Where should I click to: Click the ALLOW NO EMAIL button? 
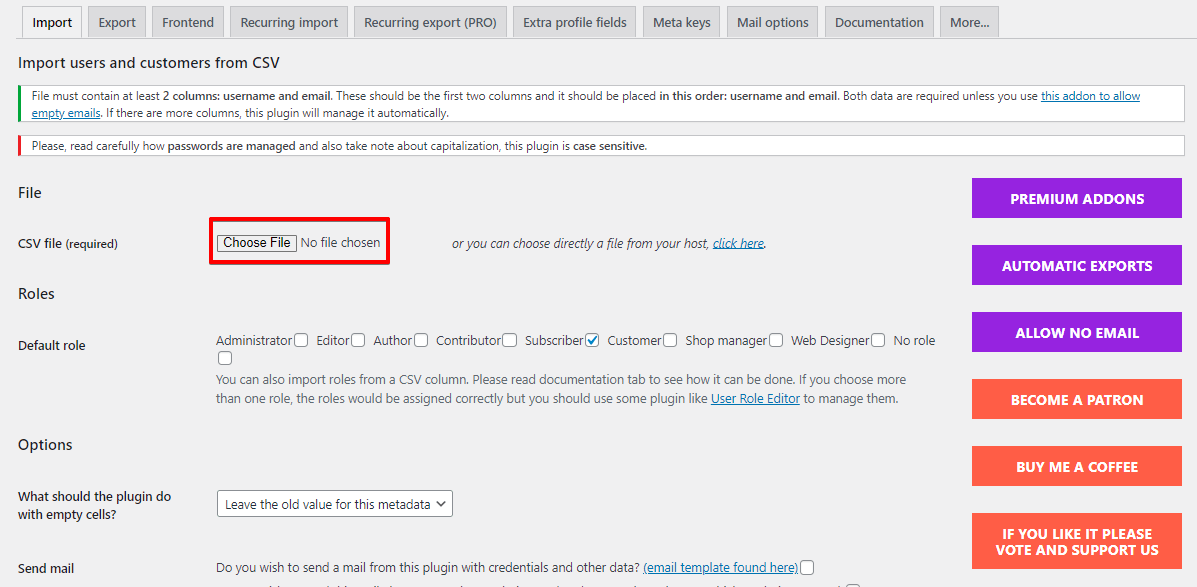(1076, 332)
